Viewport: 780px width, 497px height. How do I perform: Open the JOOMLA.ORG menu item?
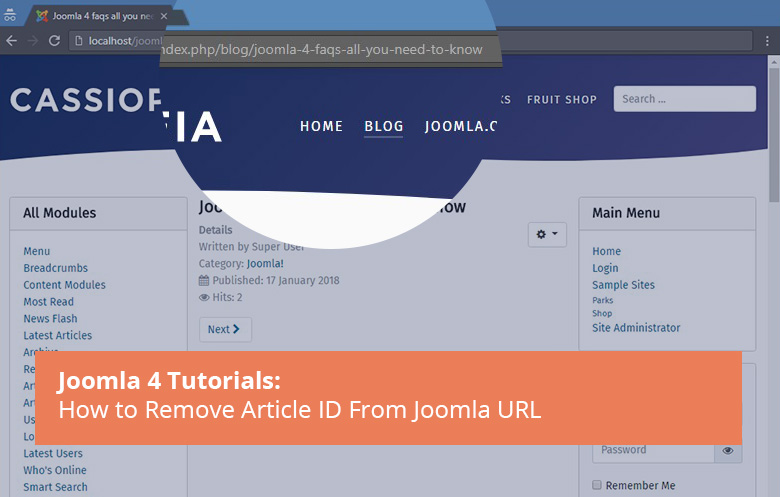(x=461, y=126)
